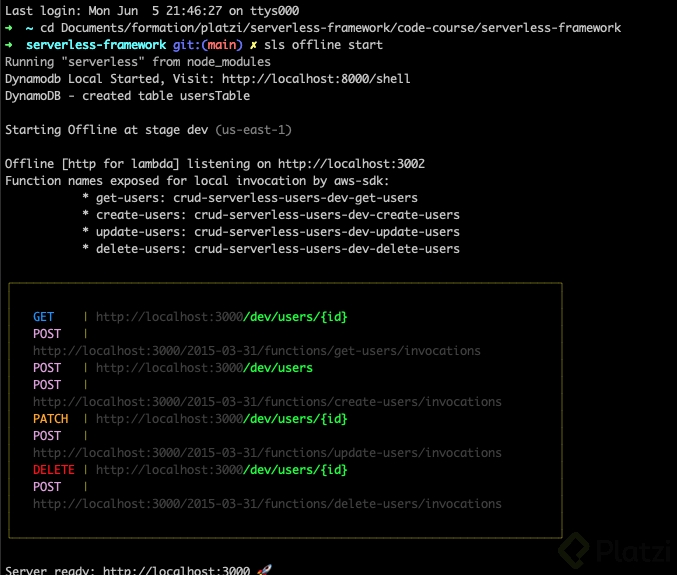
Task: Click the '(us-east-1)' region text
Action: (x=253, y=130)
